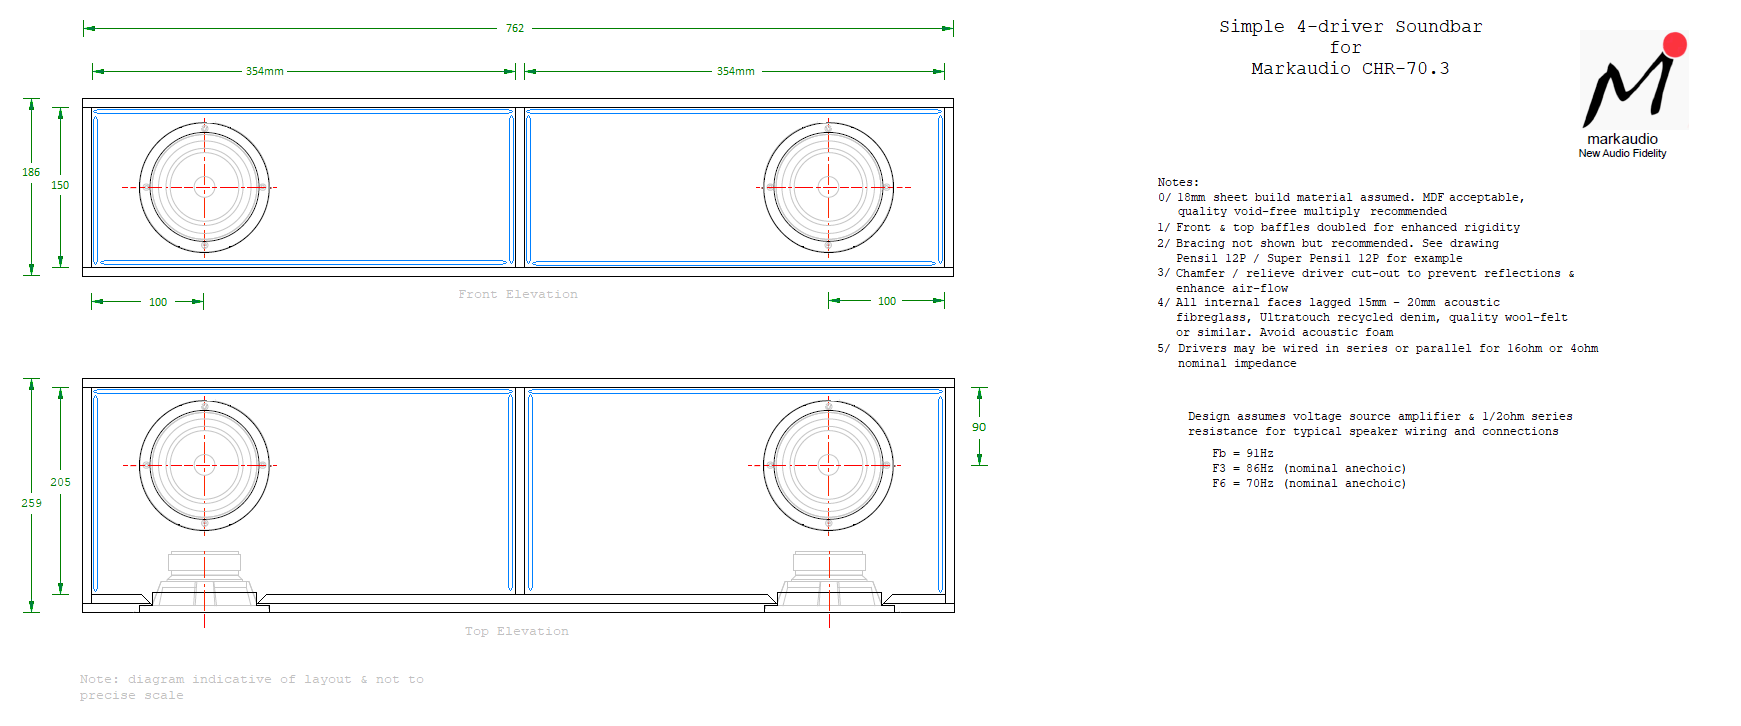Screen dimensions: 1741x726
Task: Click the "F6 = 70Hz" value
Action: pyautogui.click(x=1243, y=483)
